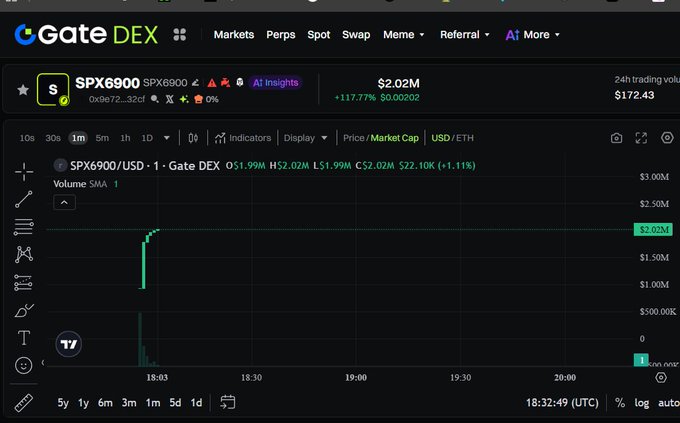The image size is (680, 423).
Task: Click the cube icon before AI Insights
Action: [x=239, y=82]
